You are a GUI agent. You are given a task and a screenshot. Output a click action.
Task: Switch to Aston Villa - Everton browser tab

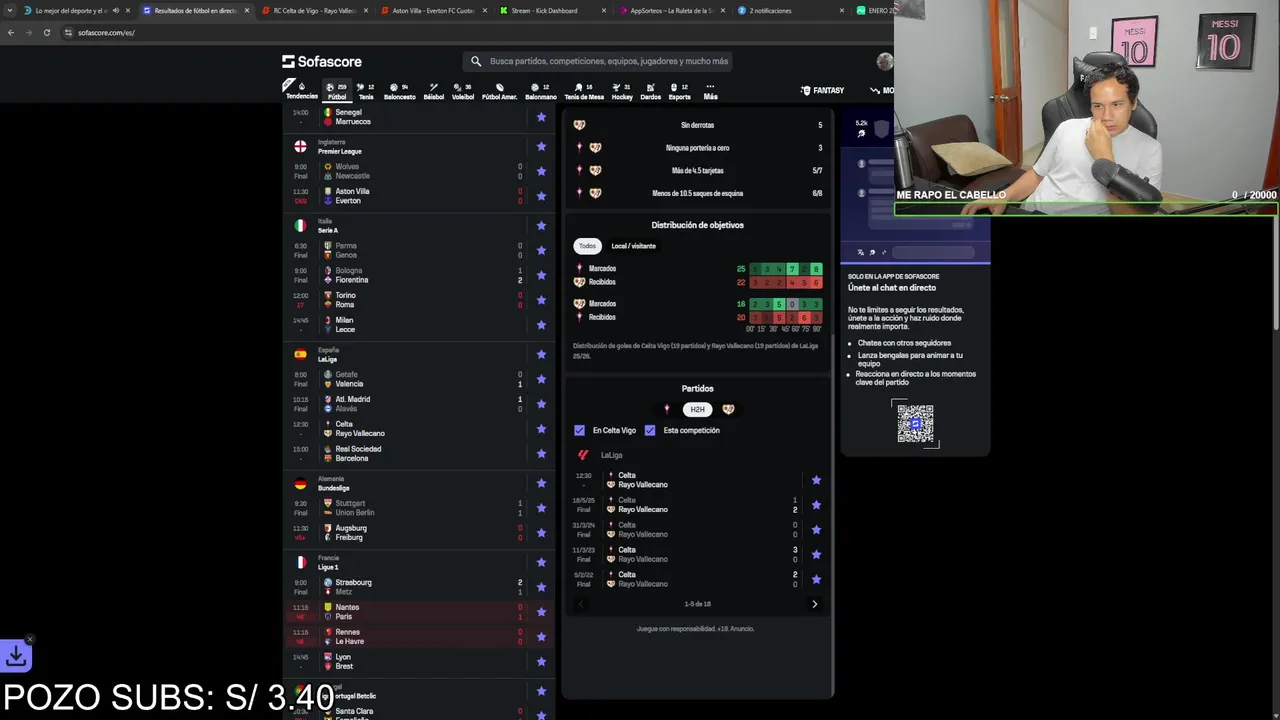432,10
